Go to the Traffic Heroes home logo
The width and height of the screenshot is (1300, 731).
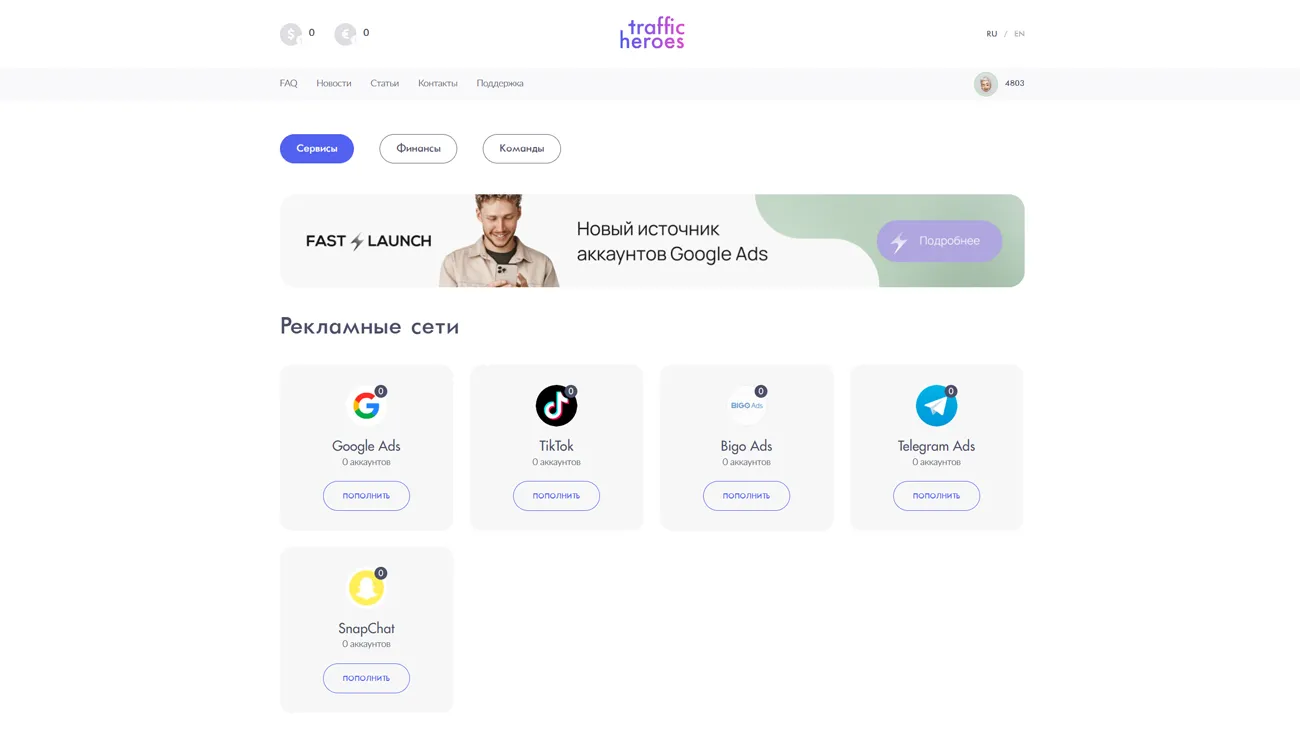[x=652, y=33]
